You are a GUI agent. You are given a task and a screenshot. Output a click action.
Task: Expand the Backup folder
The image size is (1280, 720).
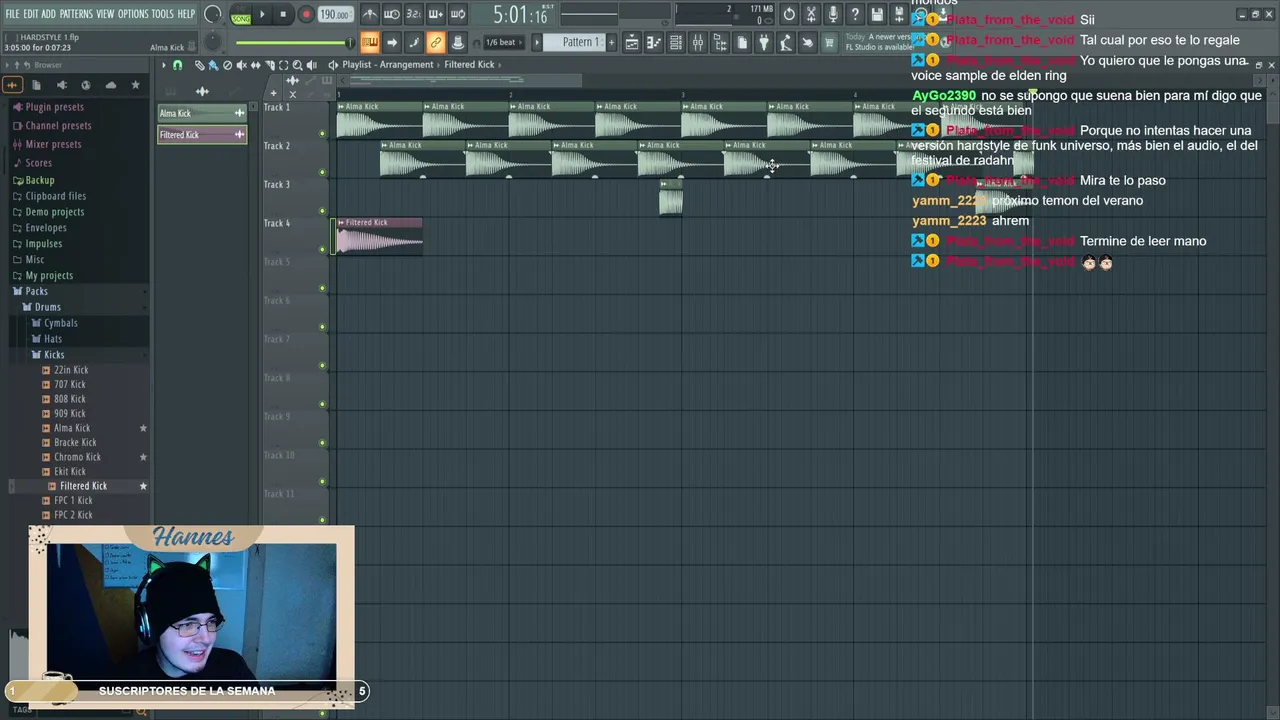[39, 181]
